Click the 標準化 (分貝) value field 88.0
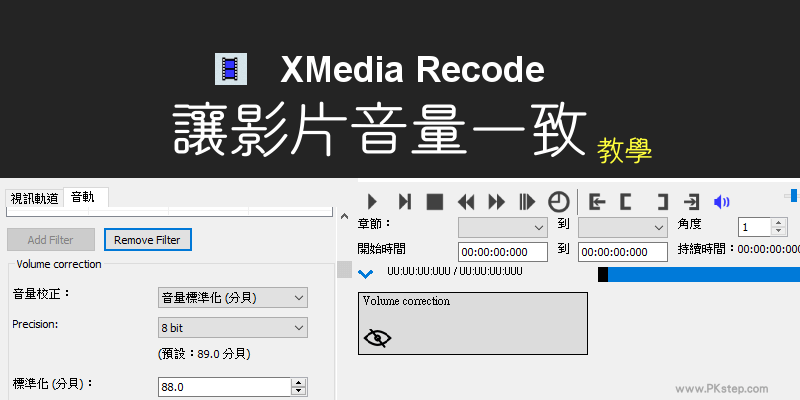This screenshot has width=800, height=400. coord(224,387)
